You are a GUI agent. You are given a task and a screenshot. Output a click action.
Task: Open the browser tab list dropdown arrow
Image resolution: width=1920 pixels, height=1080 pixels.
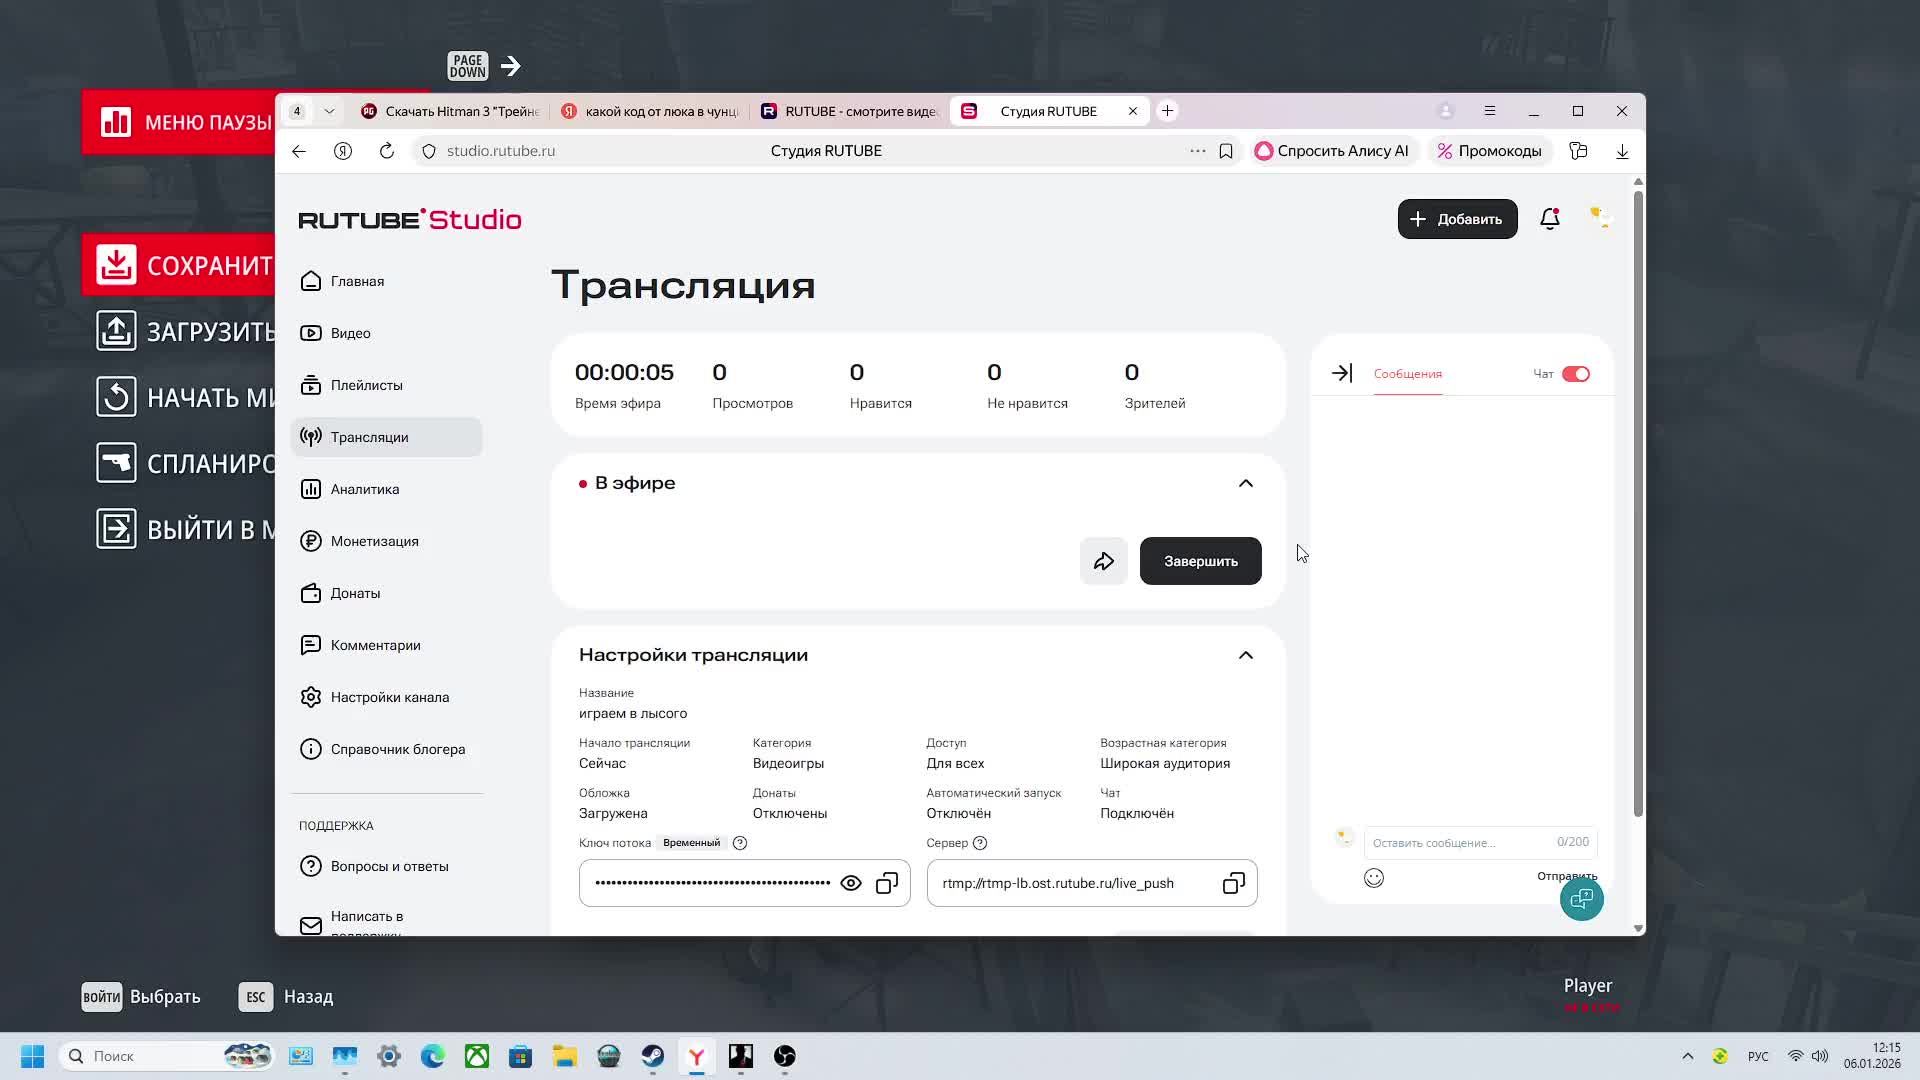pos(329,111)
